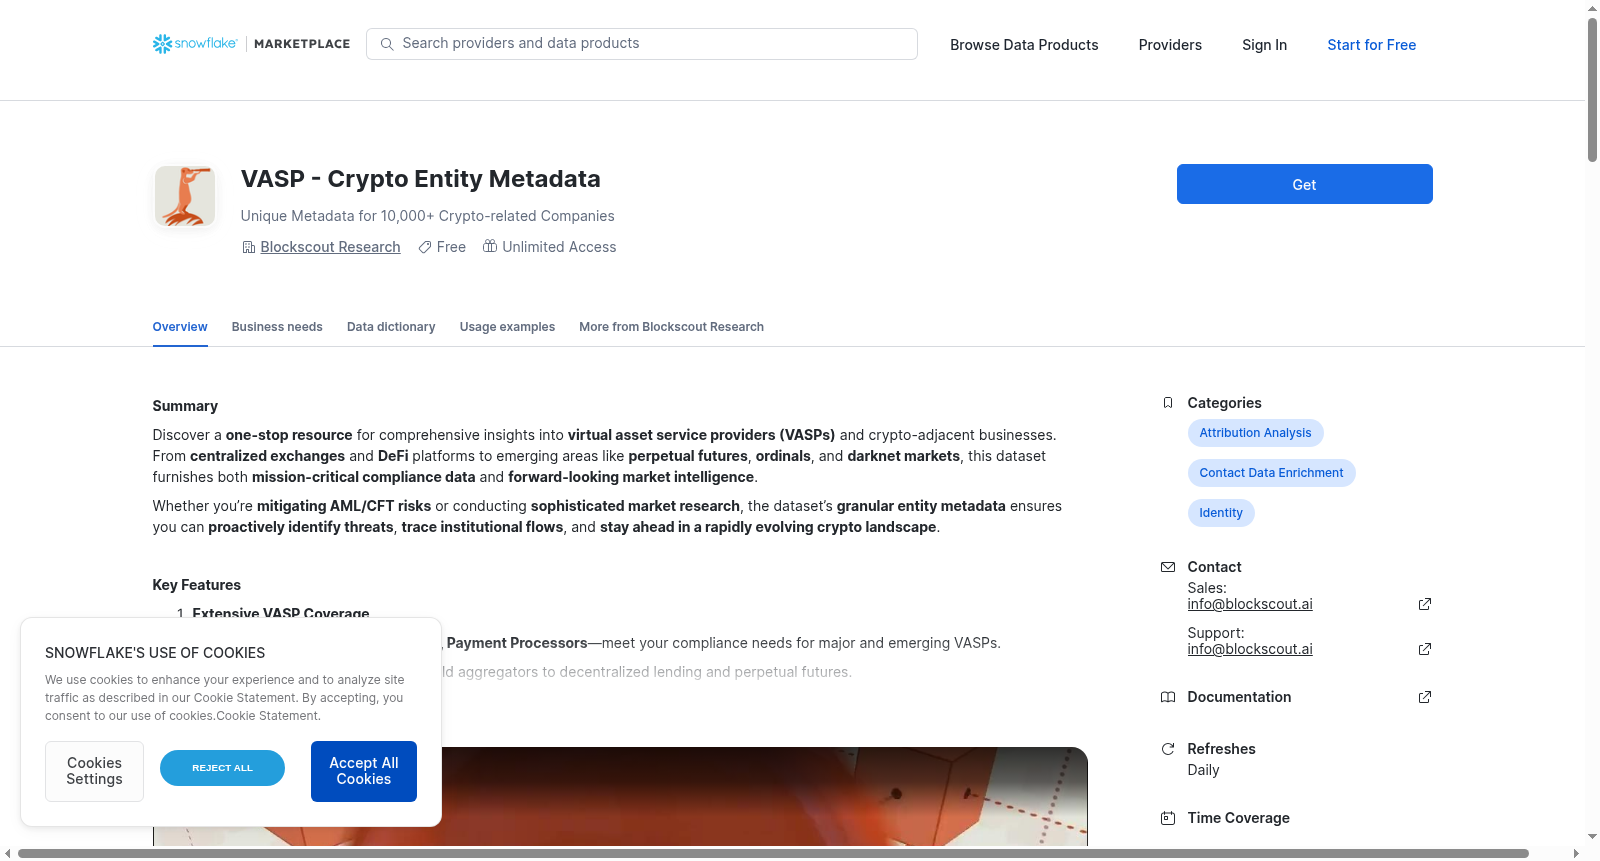
Task: Click the Sales info@blockscout.ai email link
Action: (x=1250, y=604)
